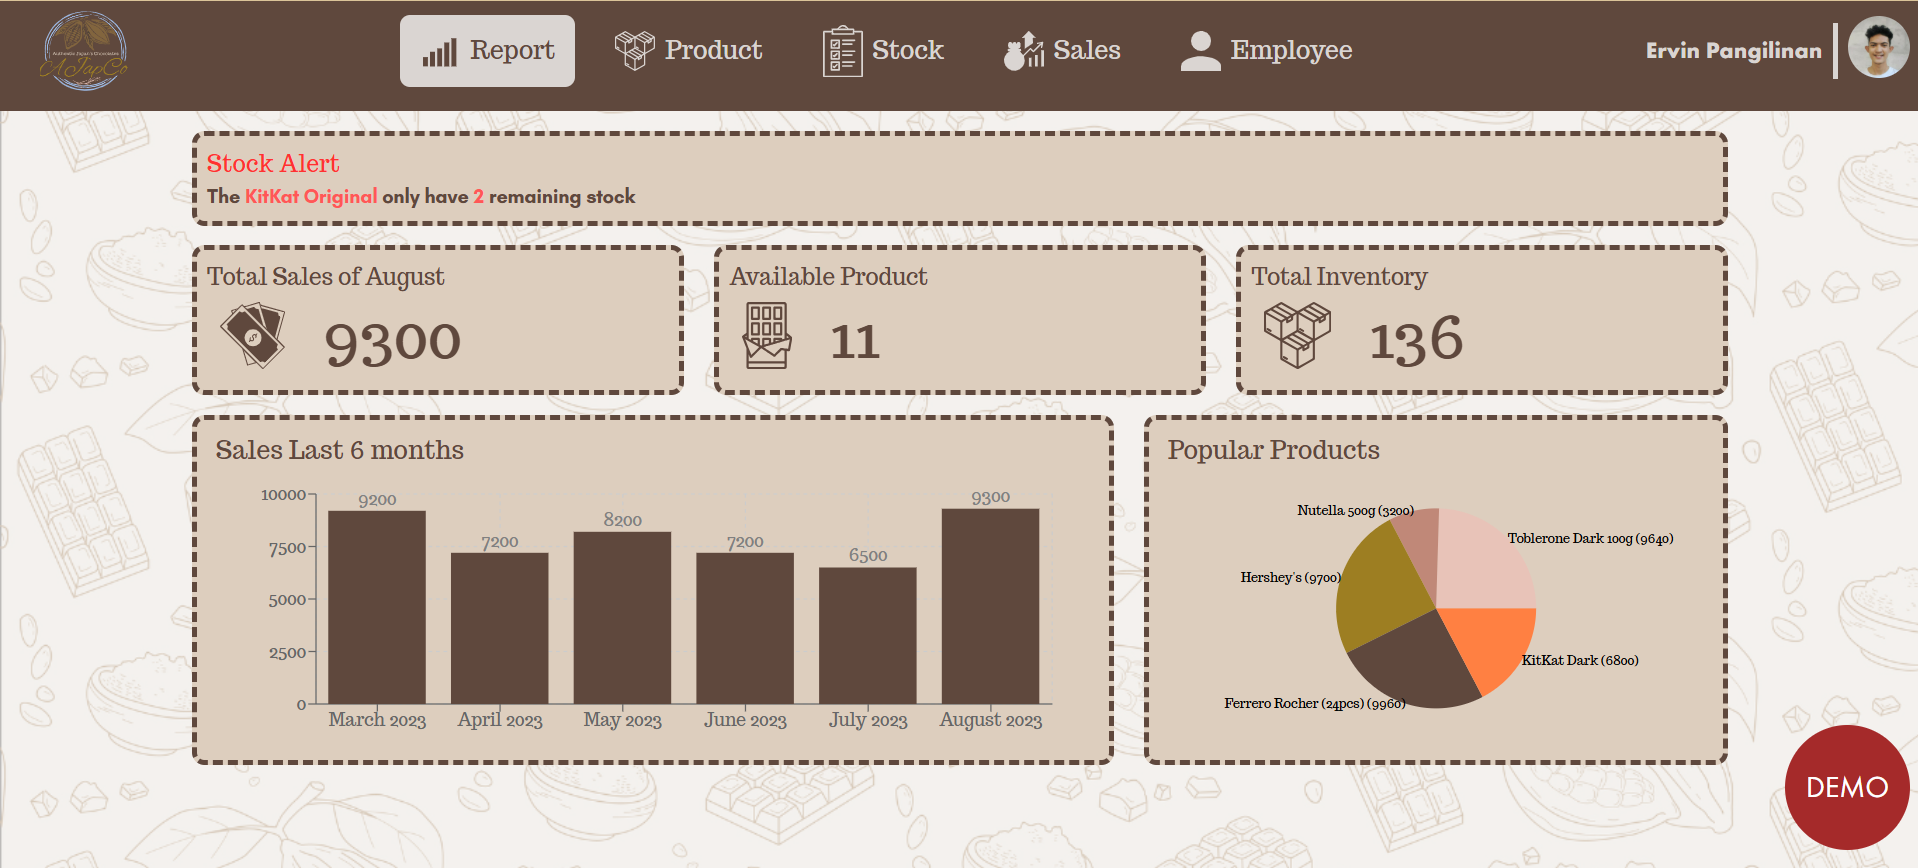Viewport: 1918px width, 868px height.
Task: Click the bar chart icon in Report tab
Action: point(439,52)
